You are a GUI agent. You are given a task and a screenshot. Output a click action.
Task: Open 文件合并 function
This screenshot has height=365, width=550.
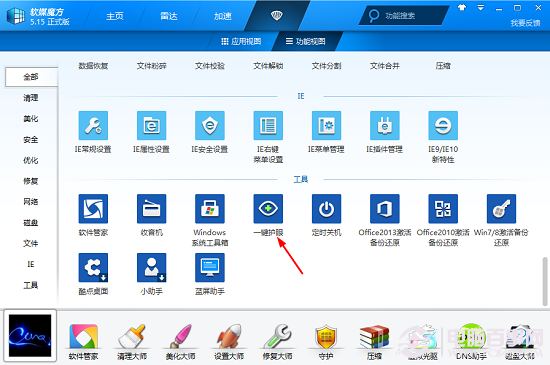(x=385, y=66)
